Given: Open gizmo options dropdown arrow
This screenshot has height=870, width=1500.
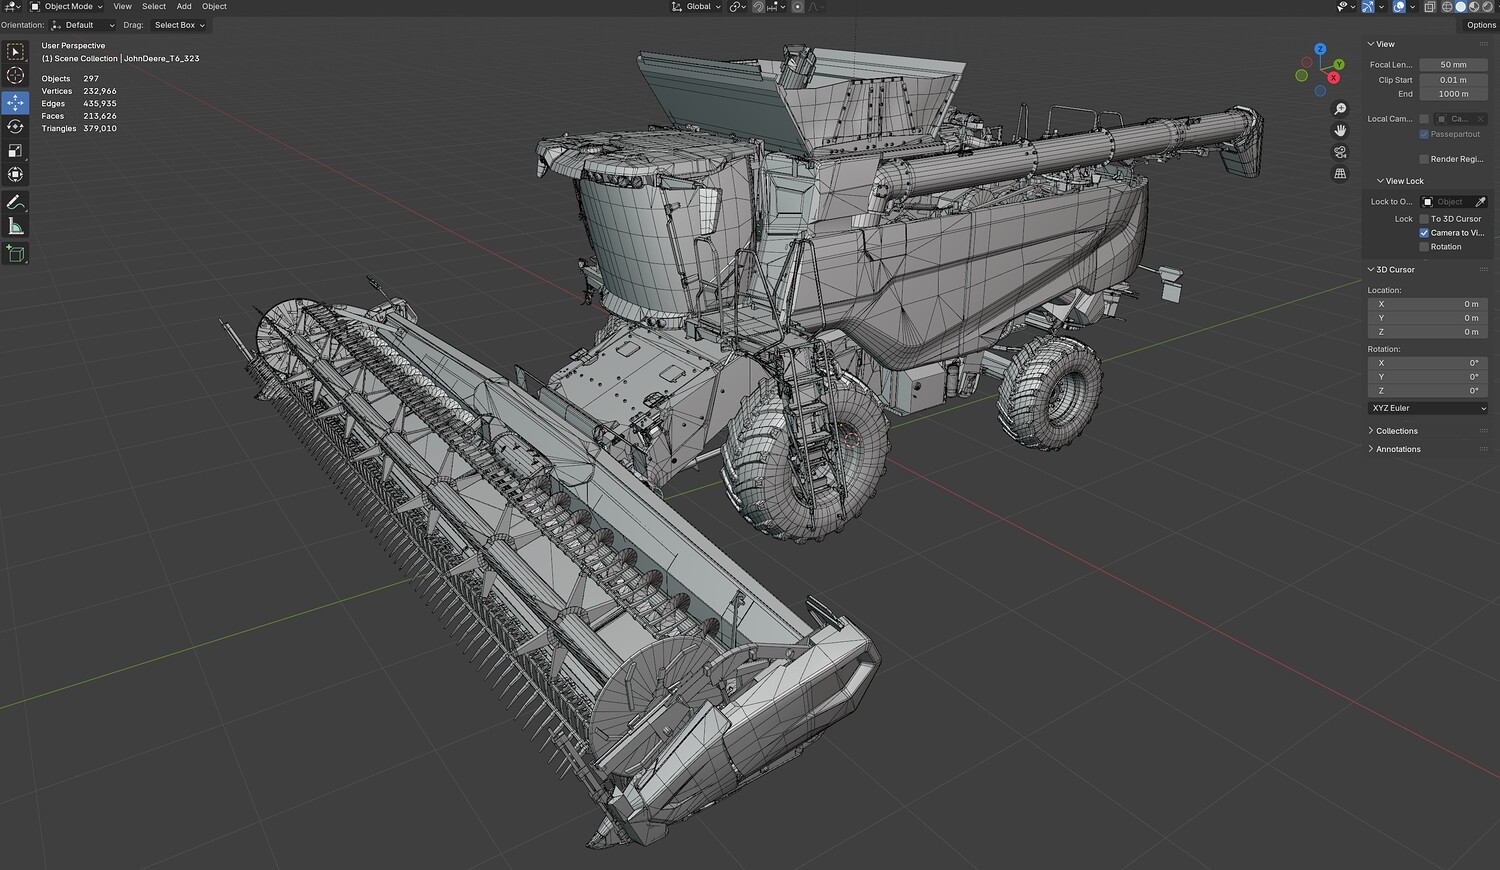Looking at the screenshot, I should click(x=1382, y=7).
